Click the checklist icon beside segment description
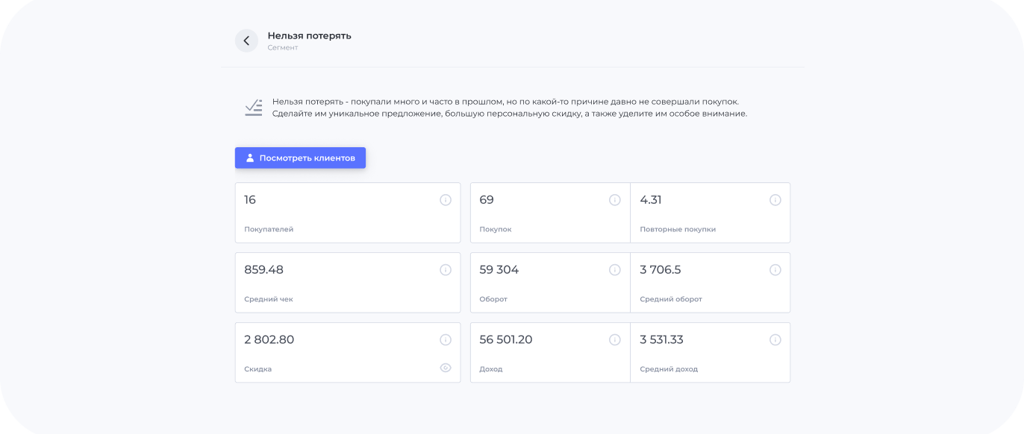The width and height of the screenshot is (1024, 434). pyautogui.click(x=253, y=108)
